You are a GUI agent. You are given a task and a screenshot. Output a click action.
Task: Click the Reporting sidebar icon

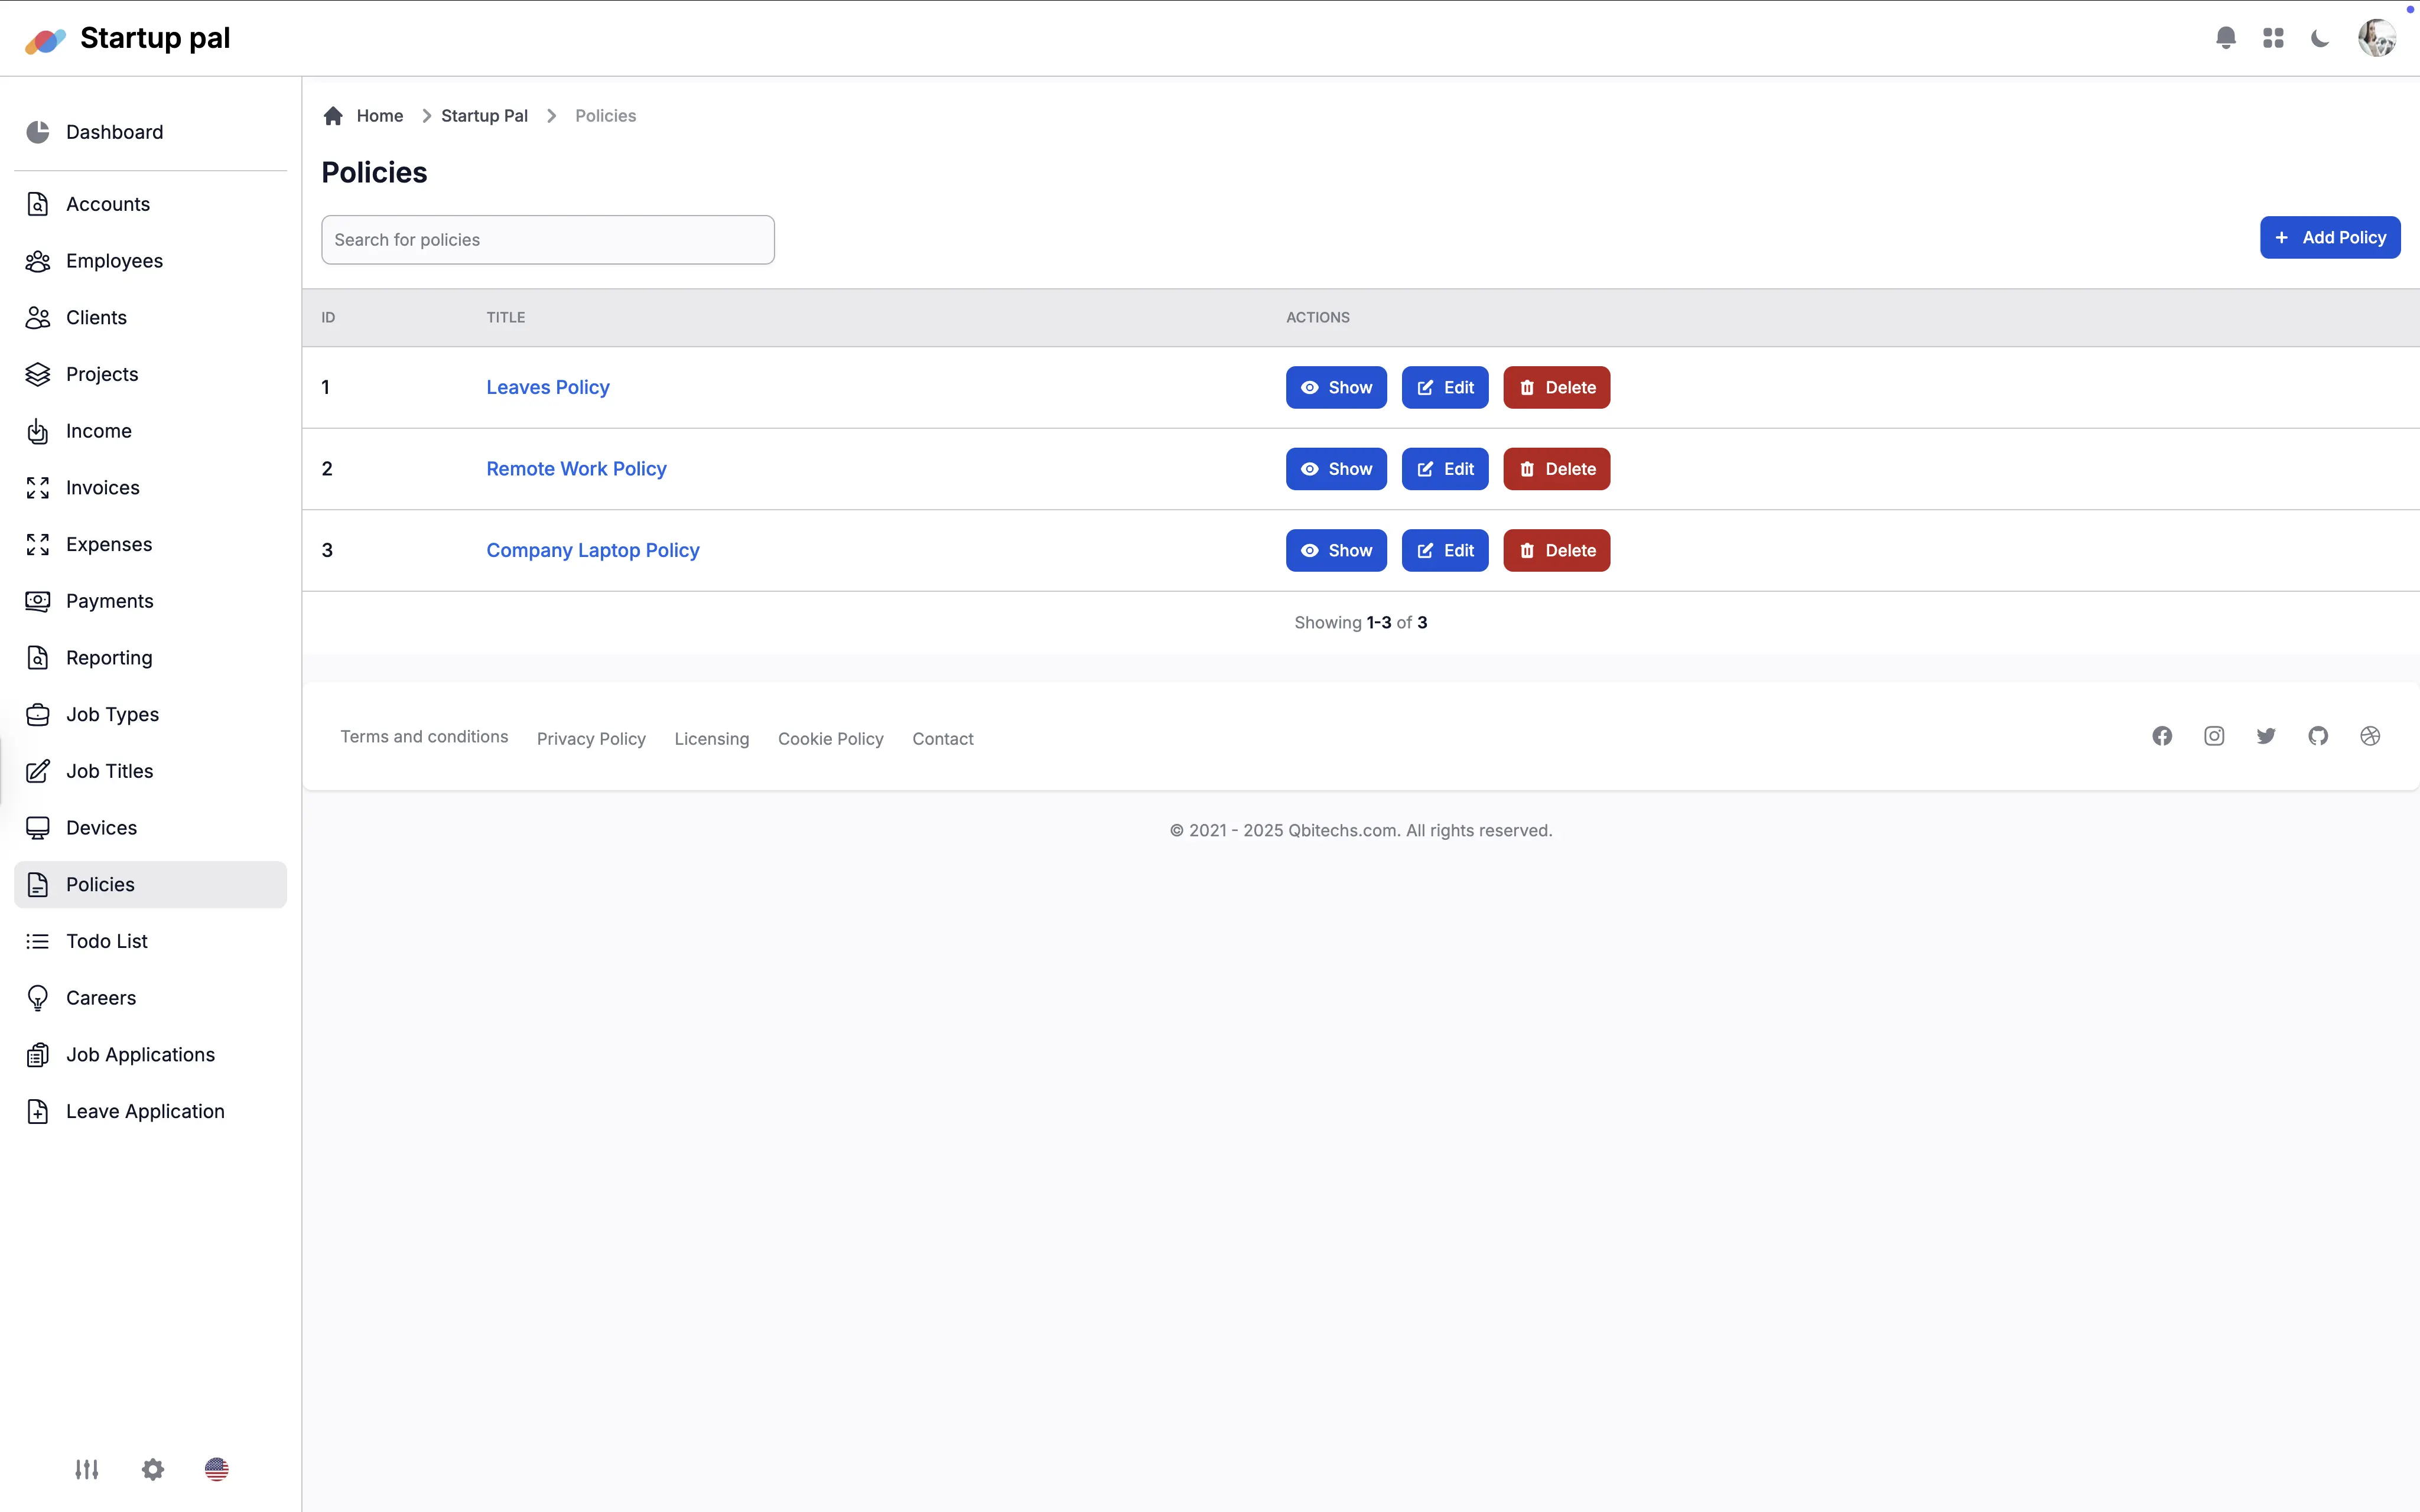[x=38, y=658]
